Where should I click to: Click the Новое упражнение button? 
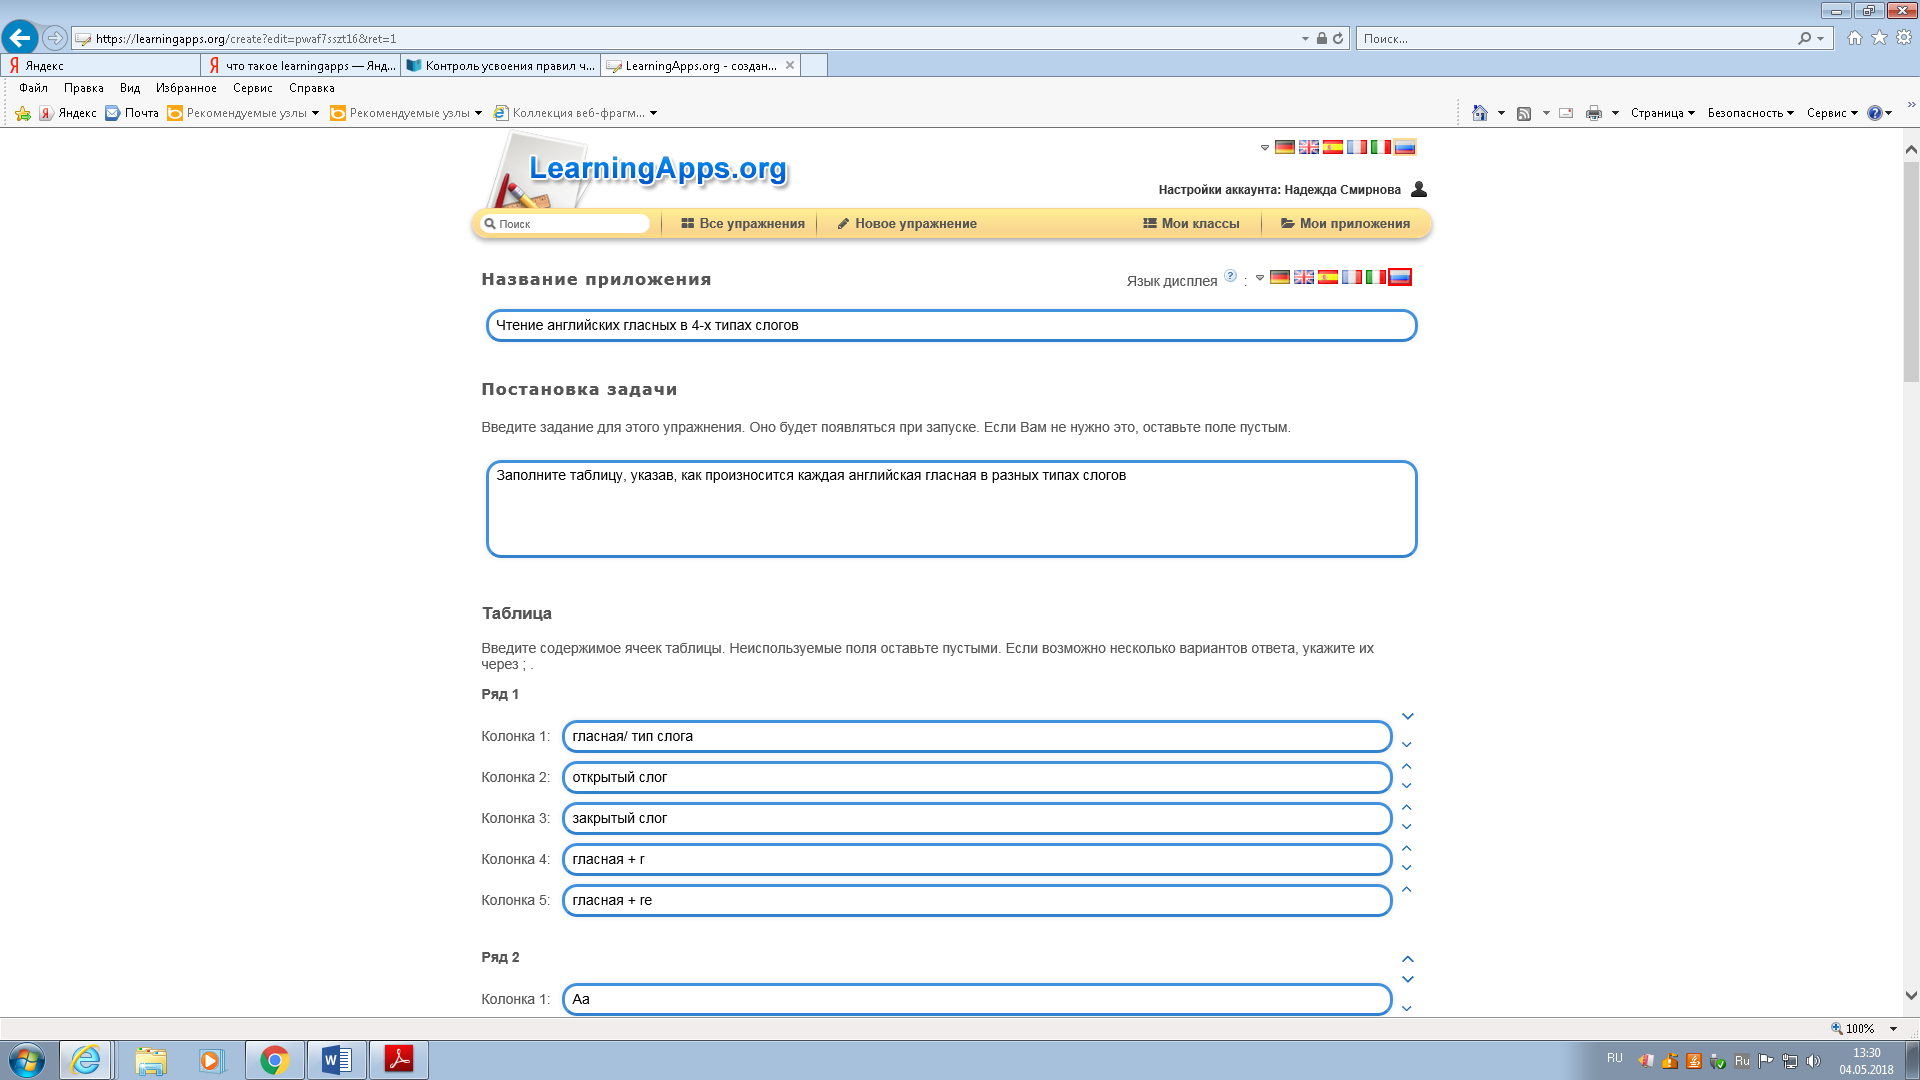906,224
